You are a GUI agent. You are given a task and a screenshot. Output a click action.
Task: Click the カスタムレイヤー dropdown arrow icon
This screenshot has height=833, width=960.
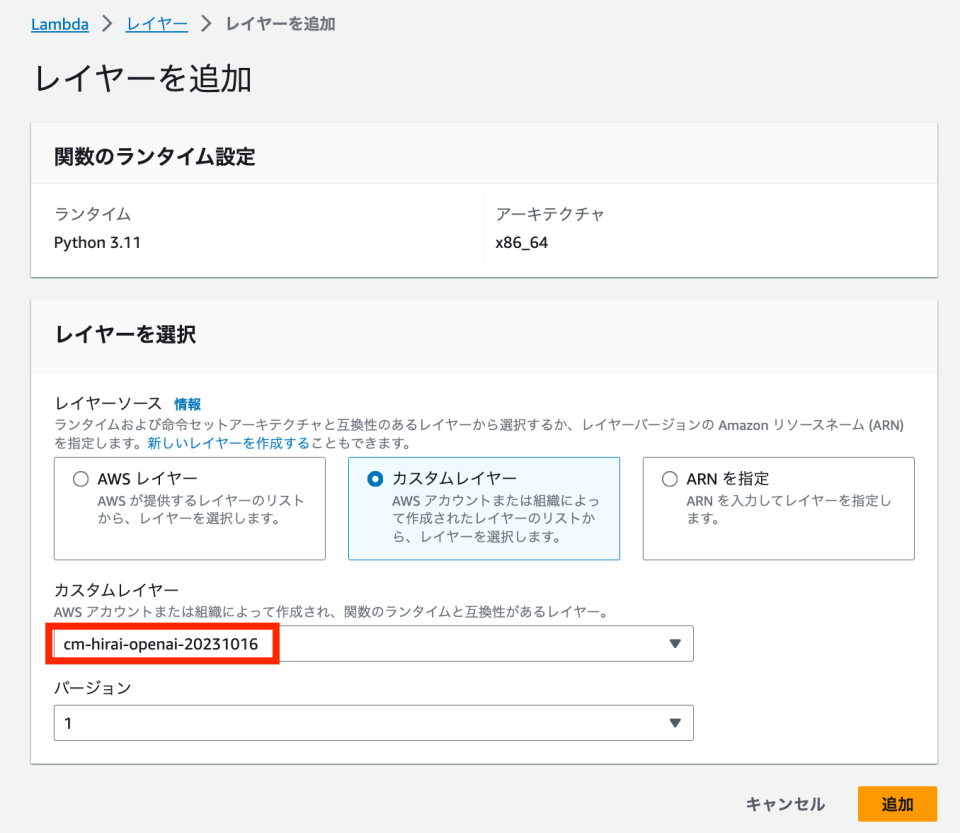(x=675, y=643)
